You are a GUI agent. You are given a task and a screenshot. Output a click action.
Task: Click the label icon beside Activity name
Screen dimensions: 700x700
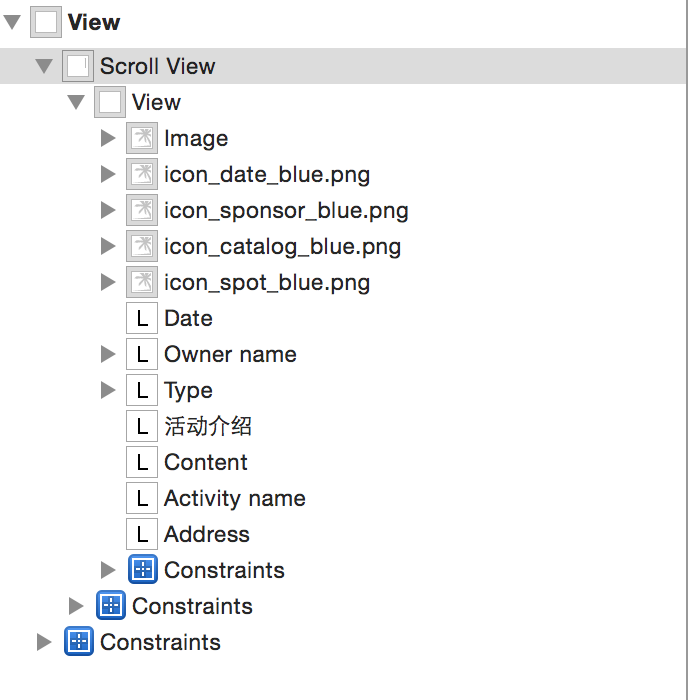[142, 498]
